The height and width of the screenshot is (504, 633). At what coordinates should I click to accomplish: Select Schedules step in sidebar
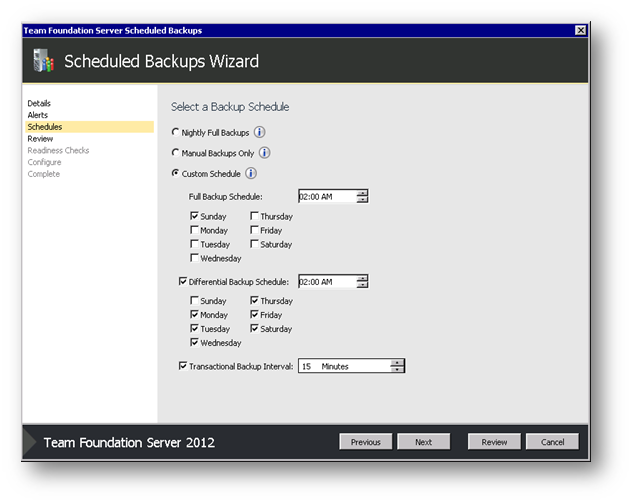pos(89,126)
